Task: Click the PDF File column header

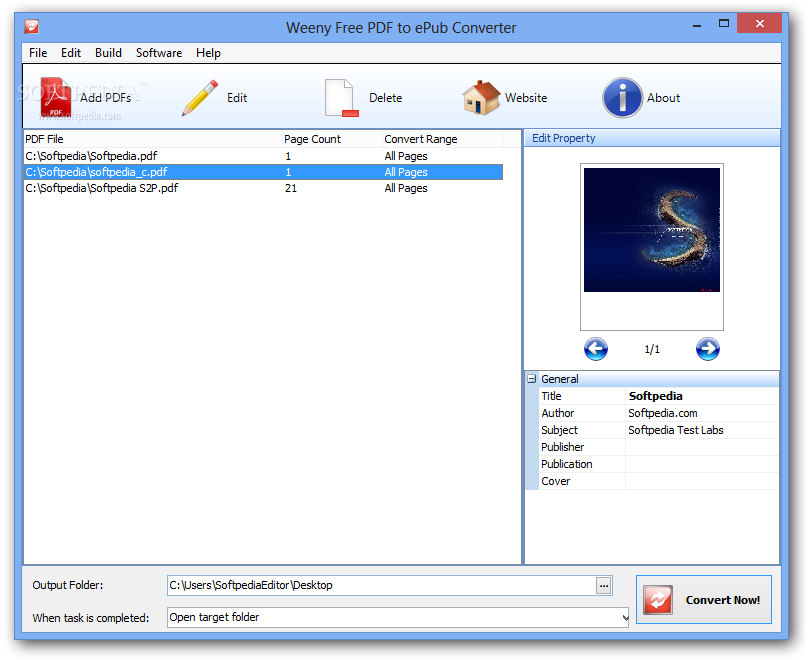Action: (153, 139)
